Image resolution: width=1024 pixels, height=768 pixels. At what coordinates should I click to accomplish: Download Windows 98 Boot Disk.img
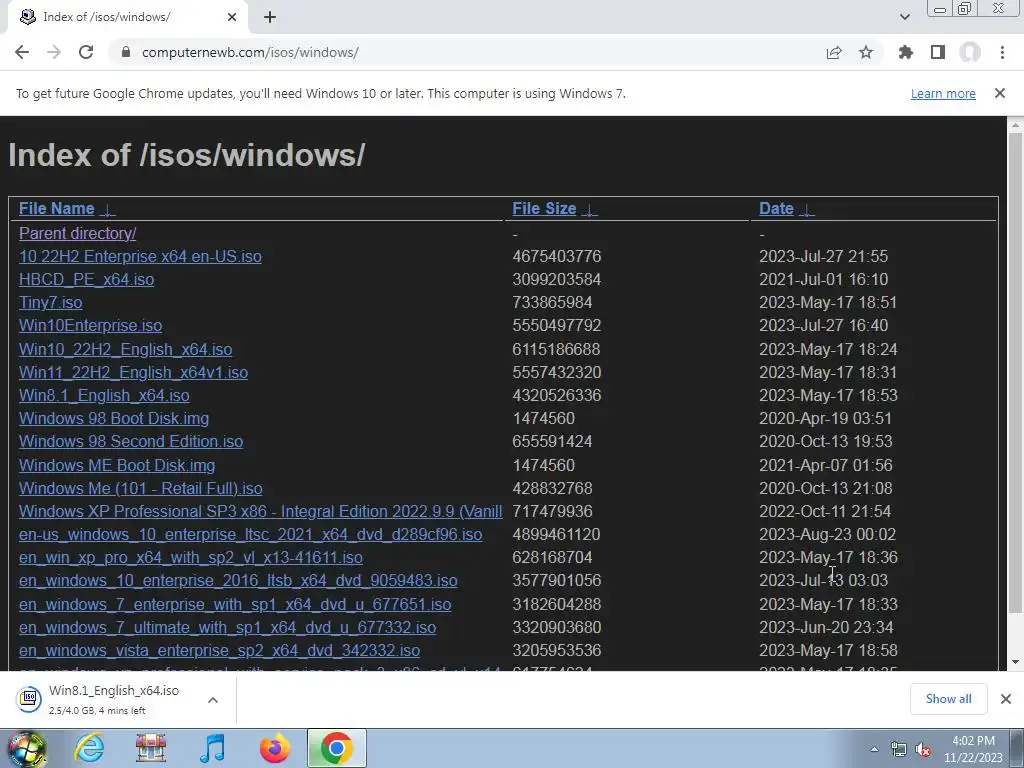pos(114,418)
